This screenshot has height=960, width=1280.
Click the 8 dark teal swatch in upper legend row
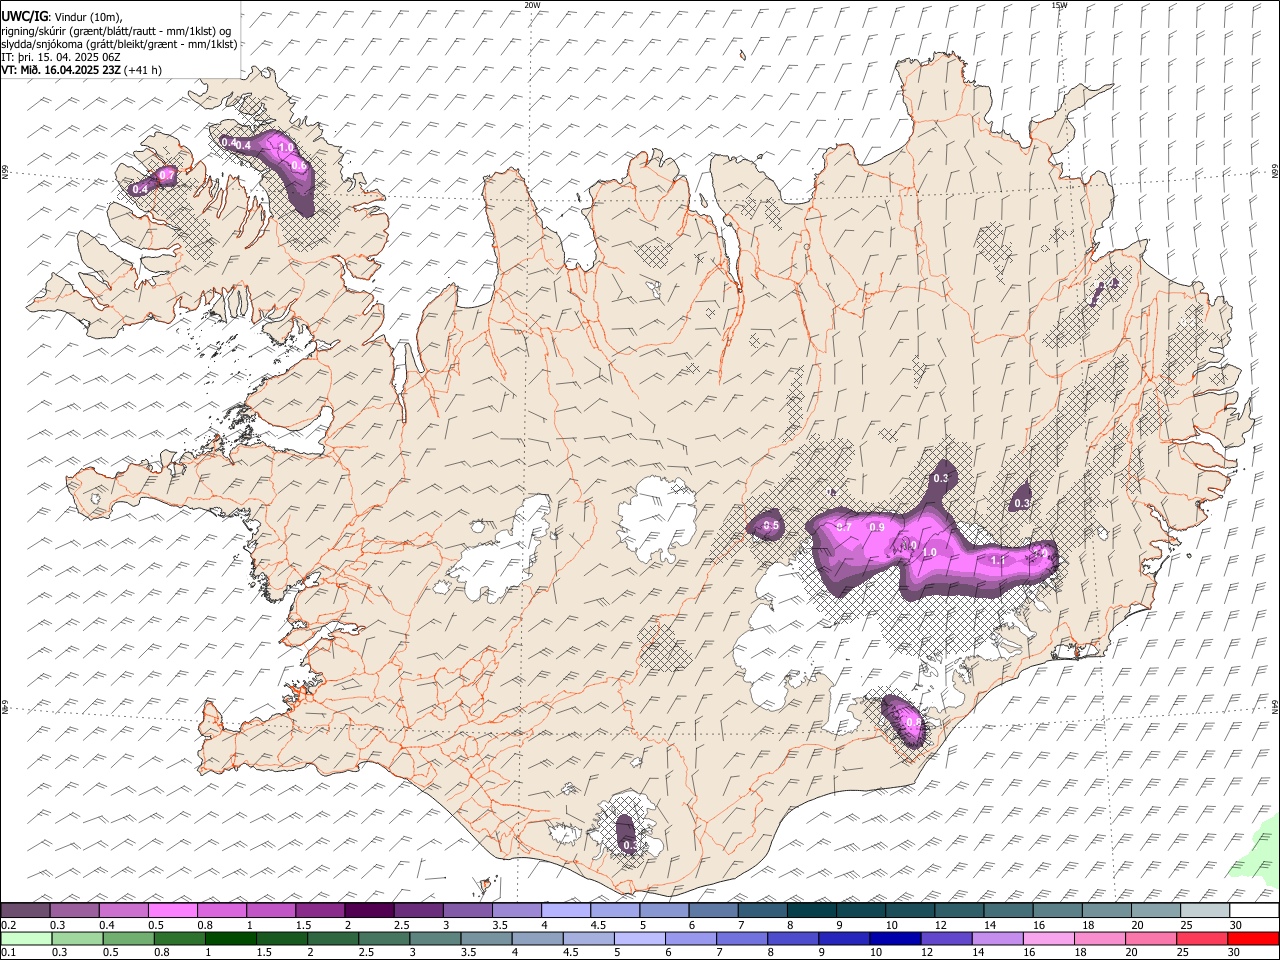click(x=811, y=911)
